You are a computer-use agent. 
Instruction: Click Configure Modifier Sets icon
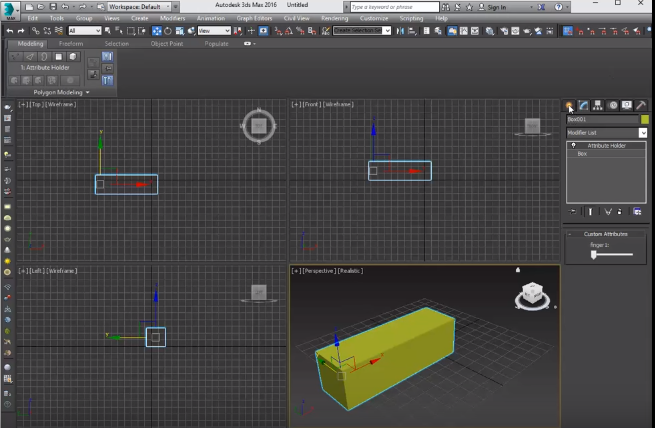coord(637,212)
